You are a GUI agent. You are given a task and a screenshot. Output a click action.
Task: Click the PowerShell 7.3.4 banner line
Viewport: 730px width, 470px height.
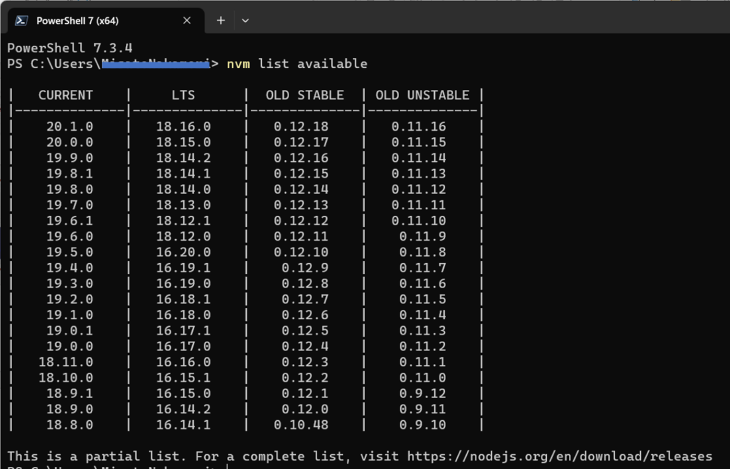click(70, 48)
